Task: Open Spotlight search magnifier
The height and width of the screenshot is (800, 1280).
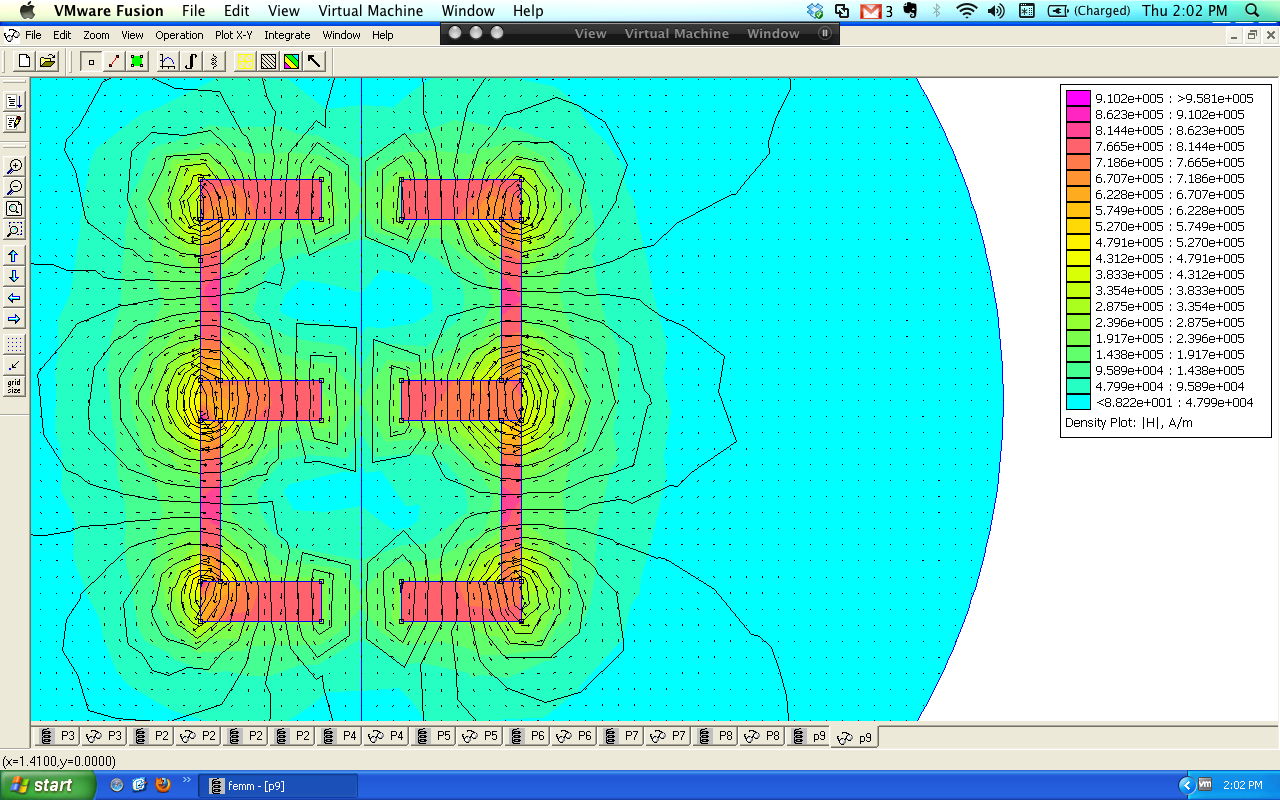Action: point(1252,11)
